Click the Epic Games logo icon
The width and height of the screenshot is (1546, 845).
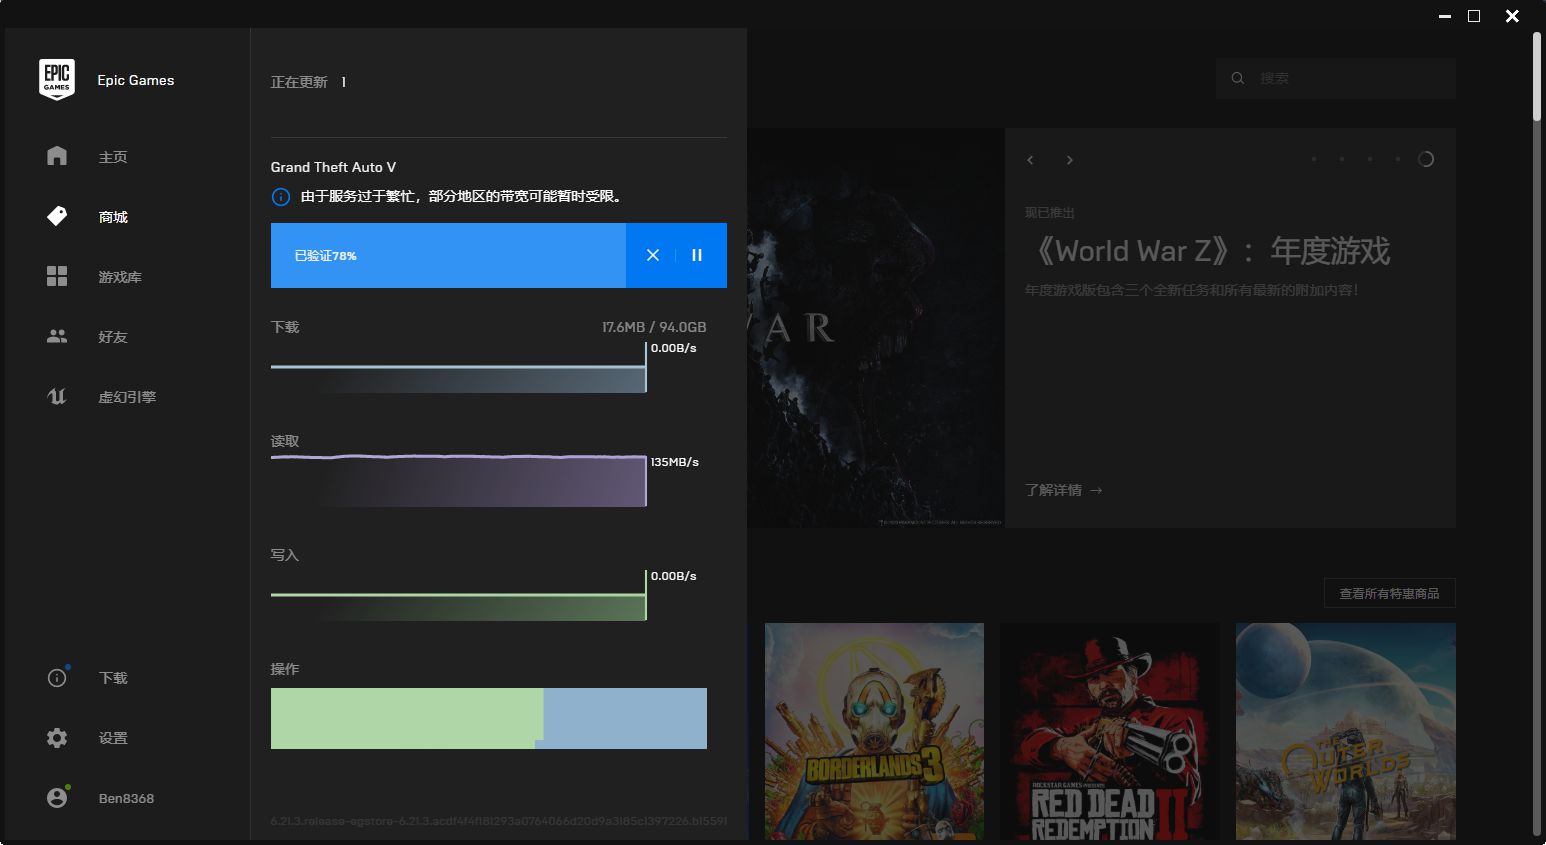coord(57,80)
